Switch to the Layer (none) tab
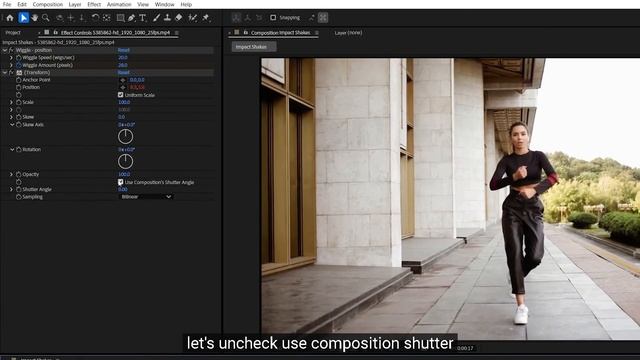This screenshot has height=360, width=640. (x=348, y=33)
